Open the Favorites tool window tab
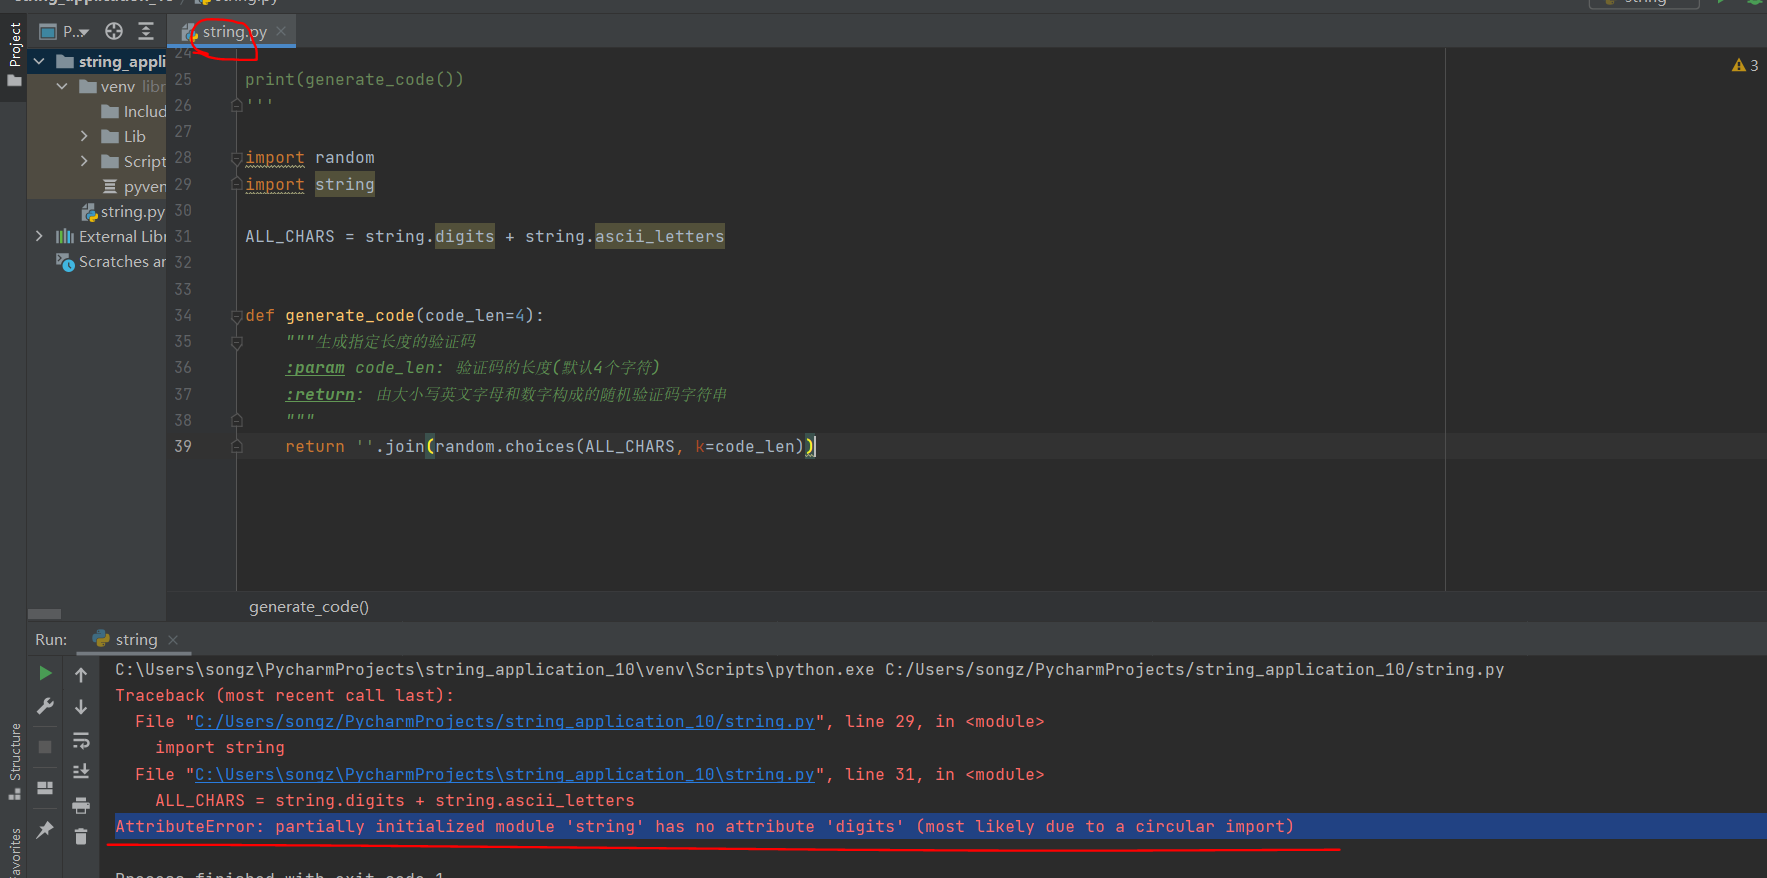 (x=14, y=852)
